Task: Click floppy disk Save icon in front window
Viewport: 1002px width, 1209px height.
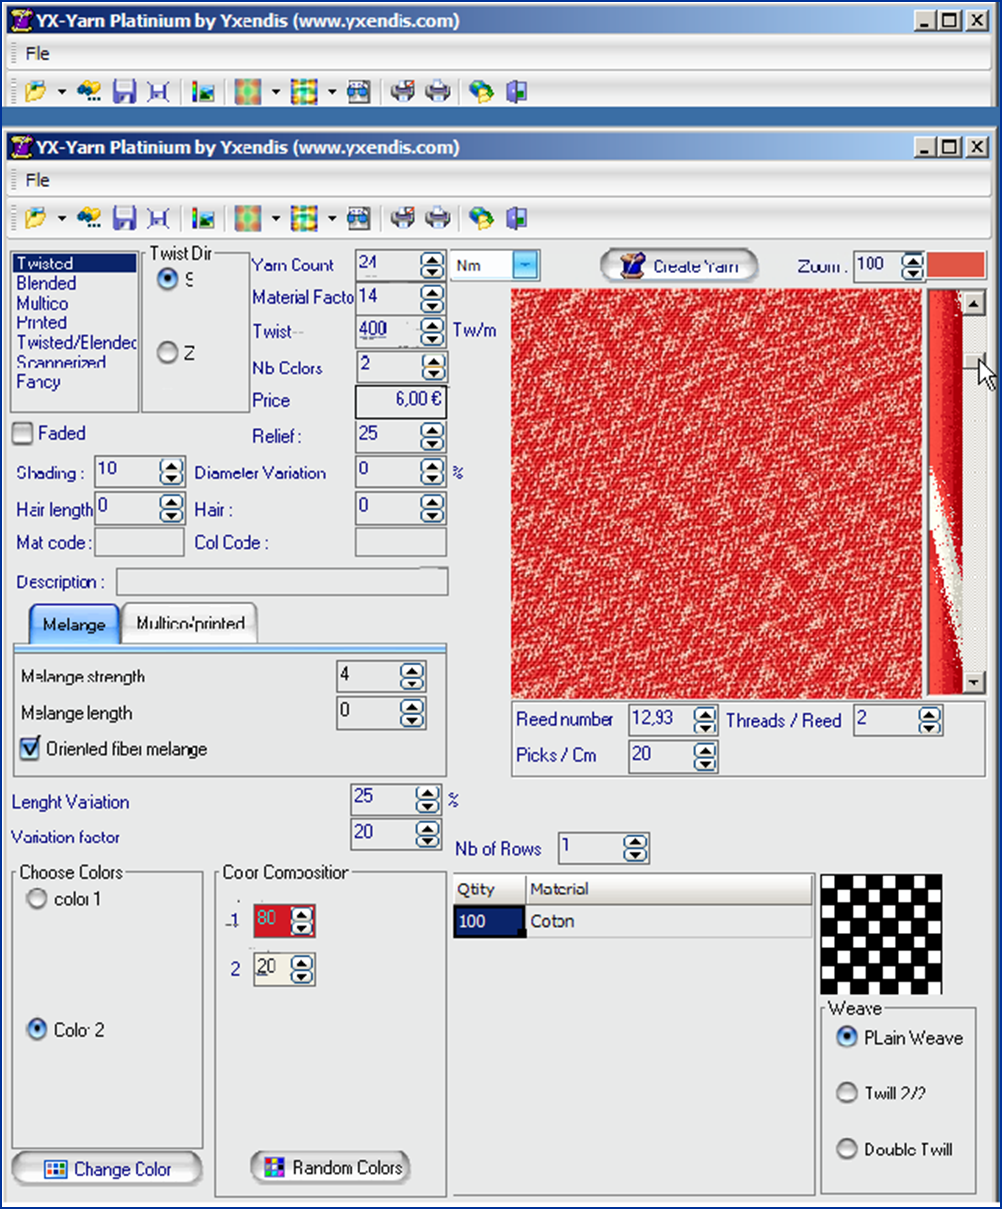Action: click(x=124, y=218)
